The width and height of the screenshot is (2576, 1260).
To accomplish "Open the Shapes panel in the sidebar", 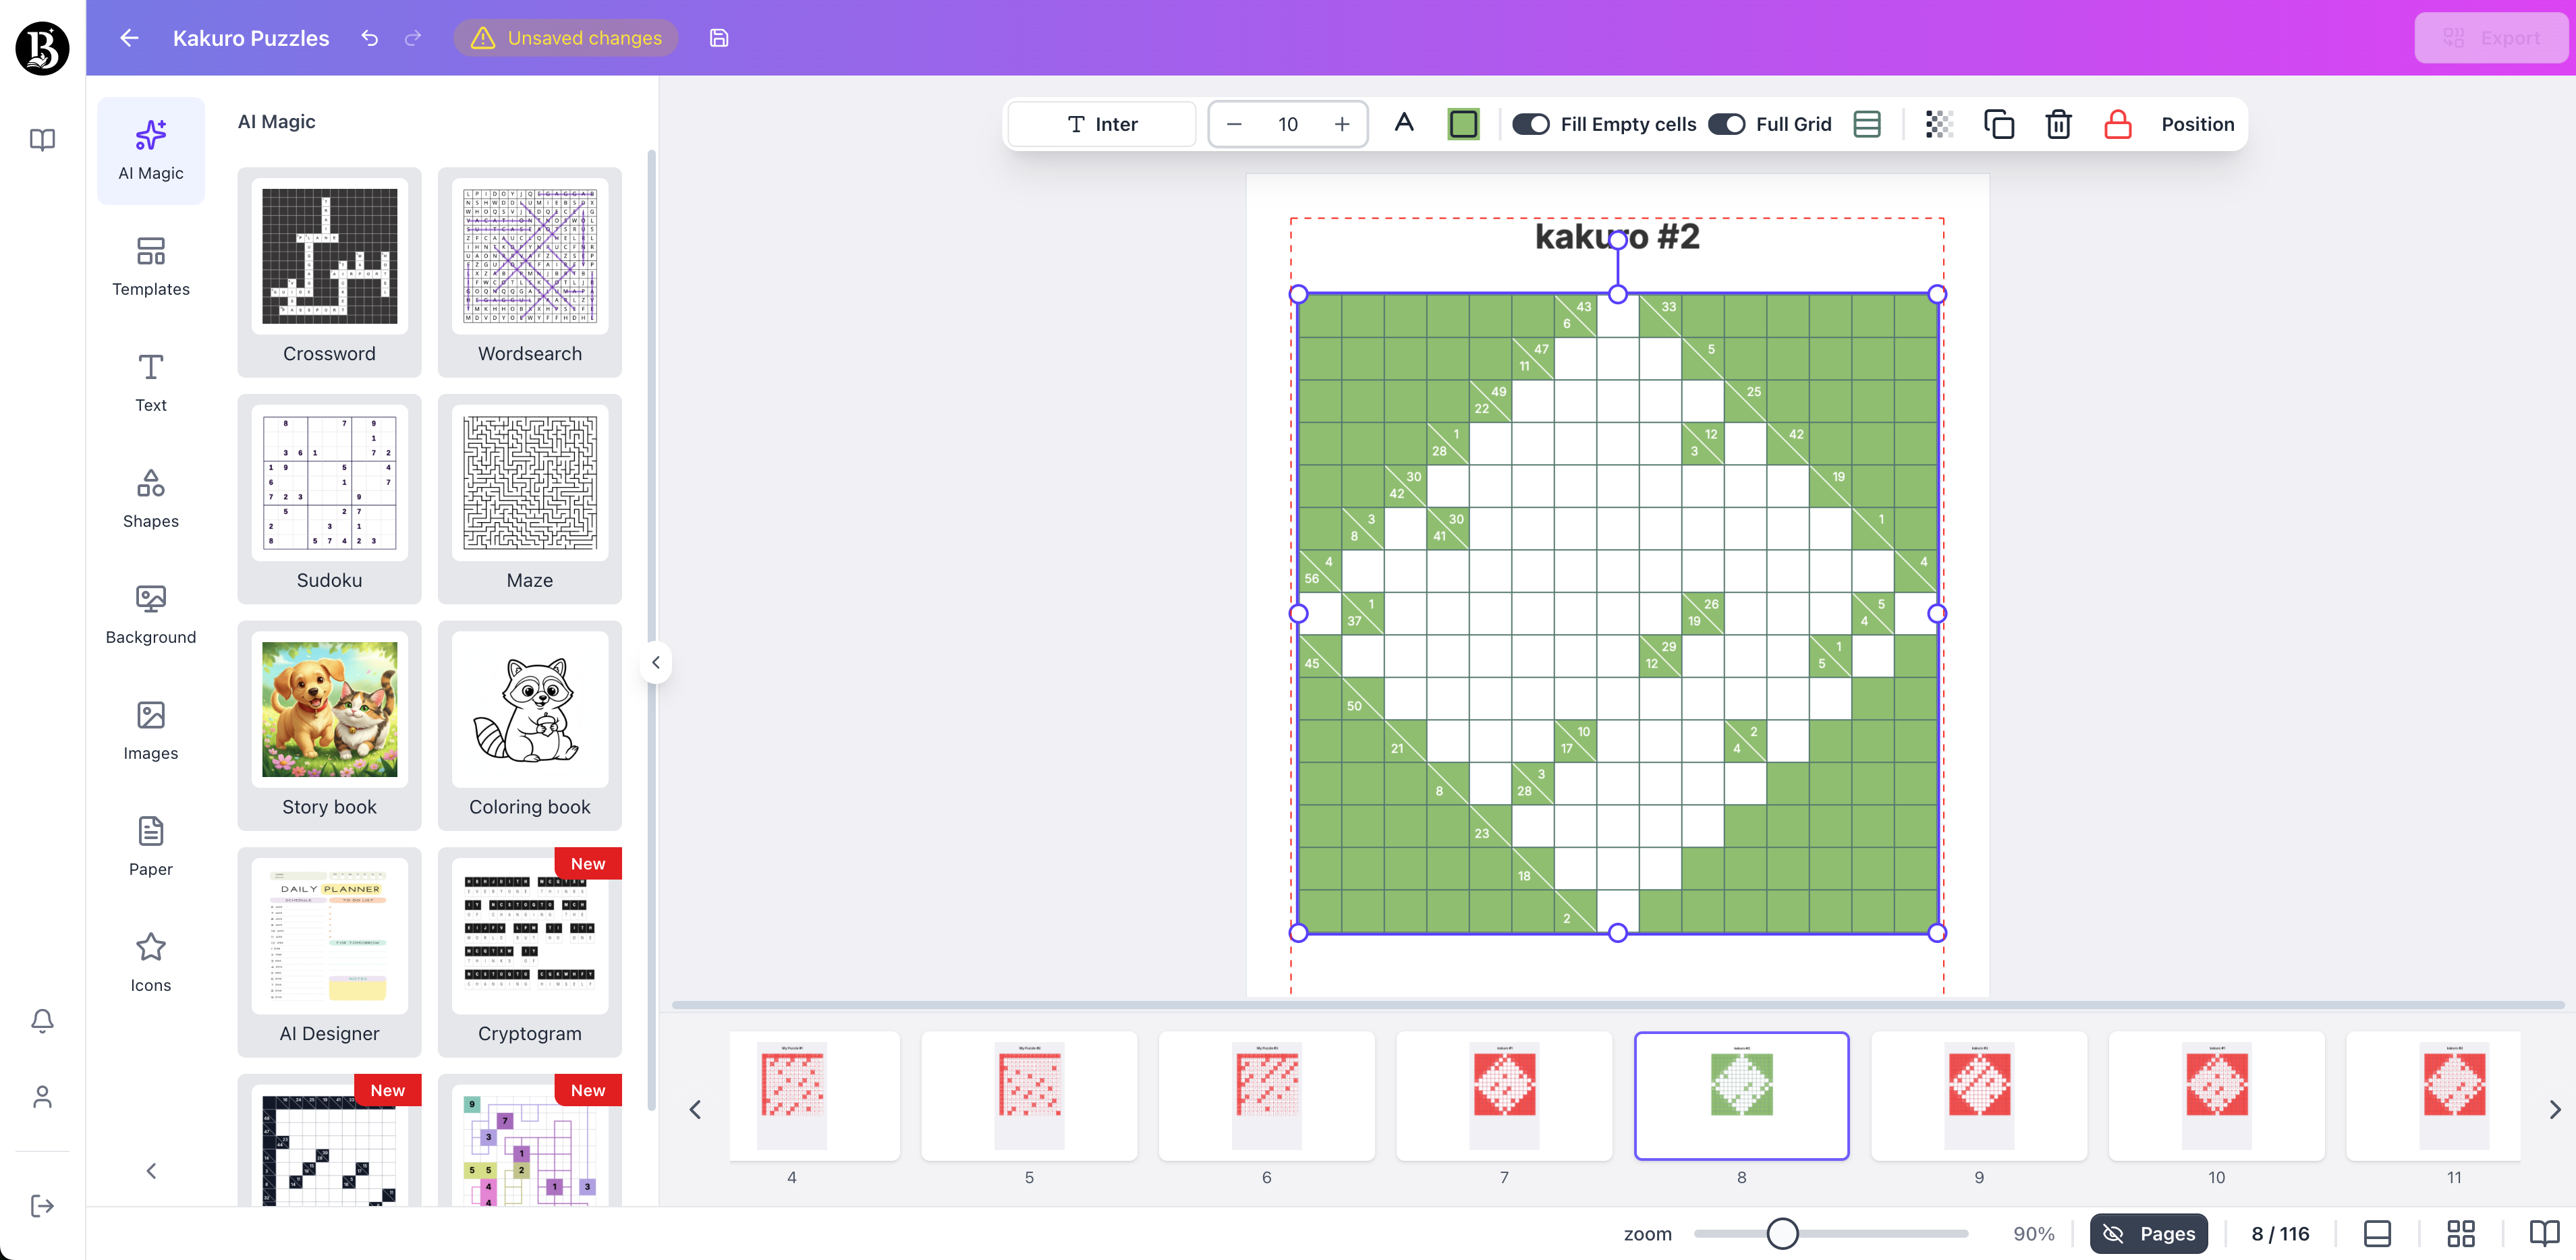I will click(150, 497).
